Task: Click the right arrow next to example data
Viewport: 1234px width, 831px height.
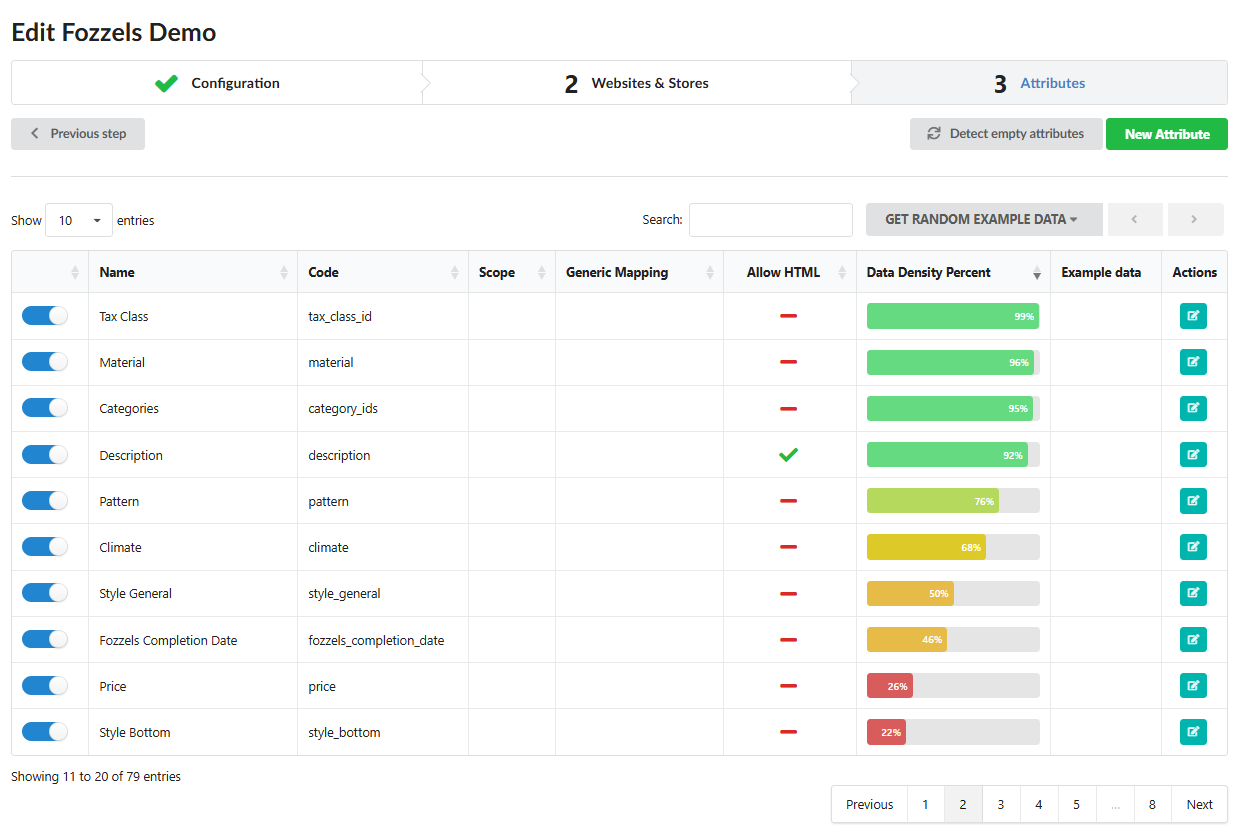Action: 1195,219
